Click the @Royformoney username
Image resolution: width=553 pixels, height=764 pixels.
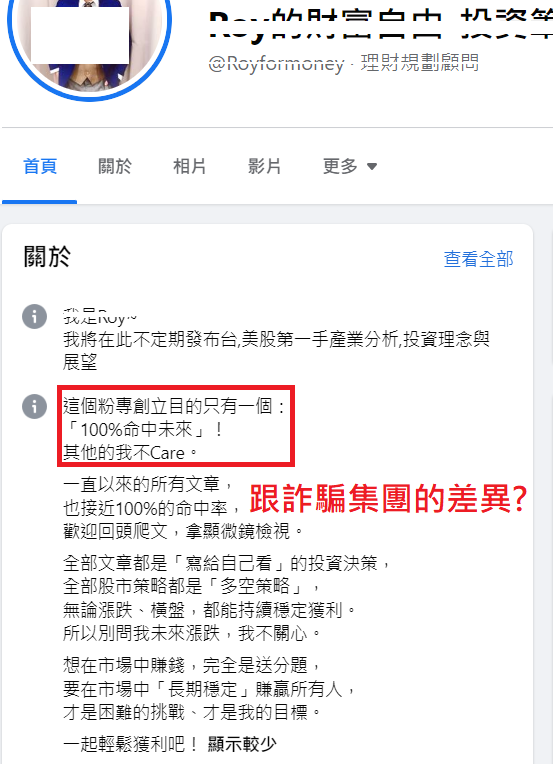[276, 64]
